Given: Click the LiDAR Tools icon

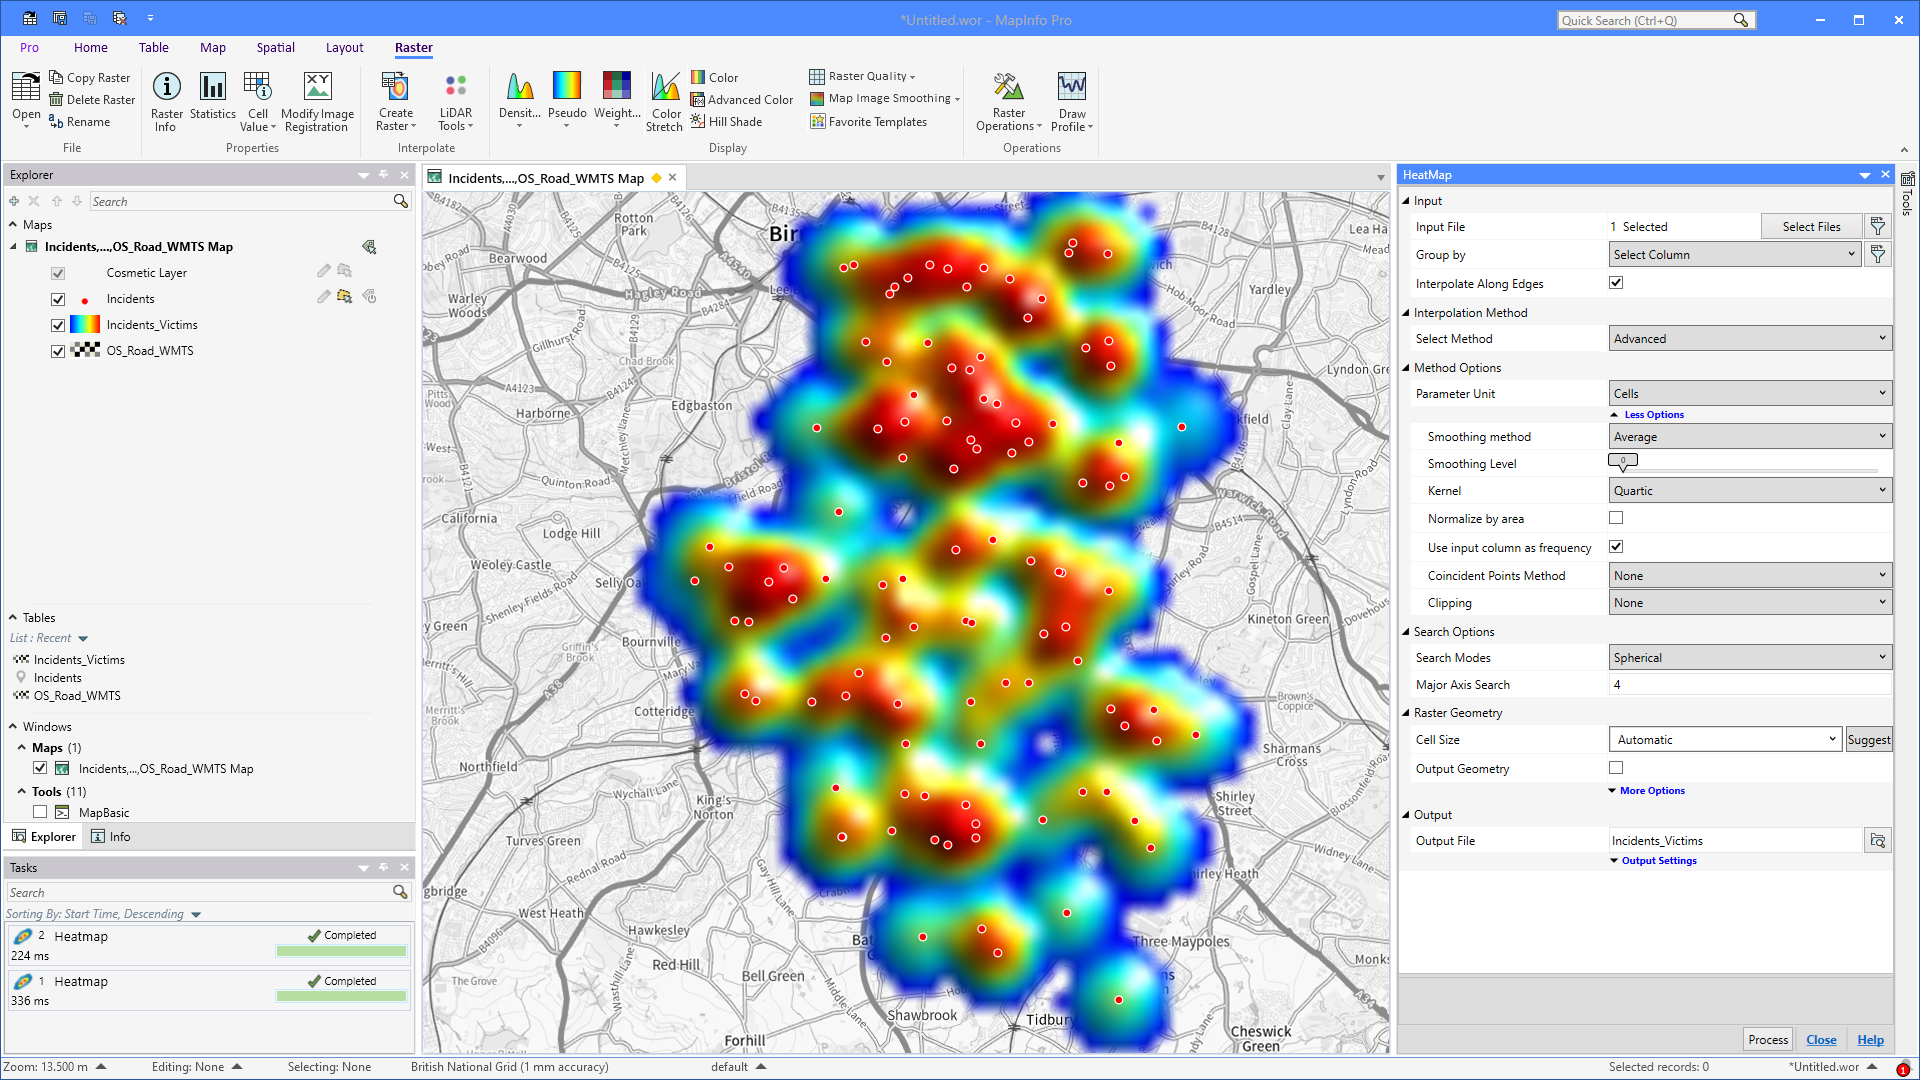Looking at the screenshot, I should coord(455,99).
